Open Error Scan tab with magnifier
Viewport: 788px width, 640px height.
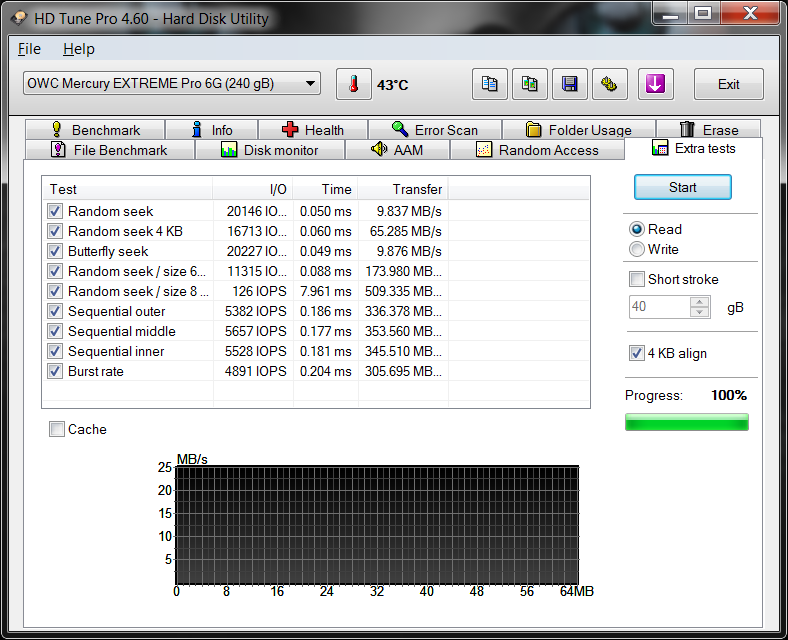coord(434,130)
